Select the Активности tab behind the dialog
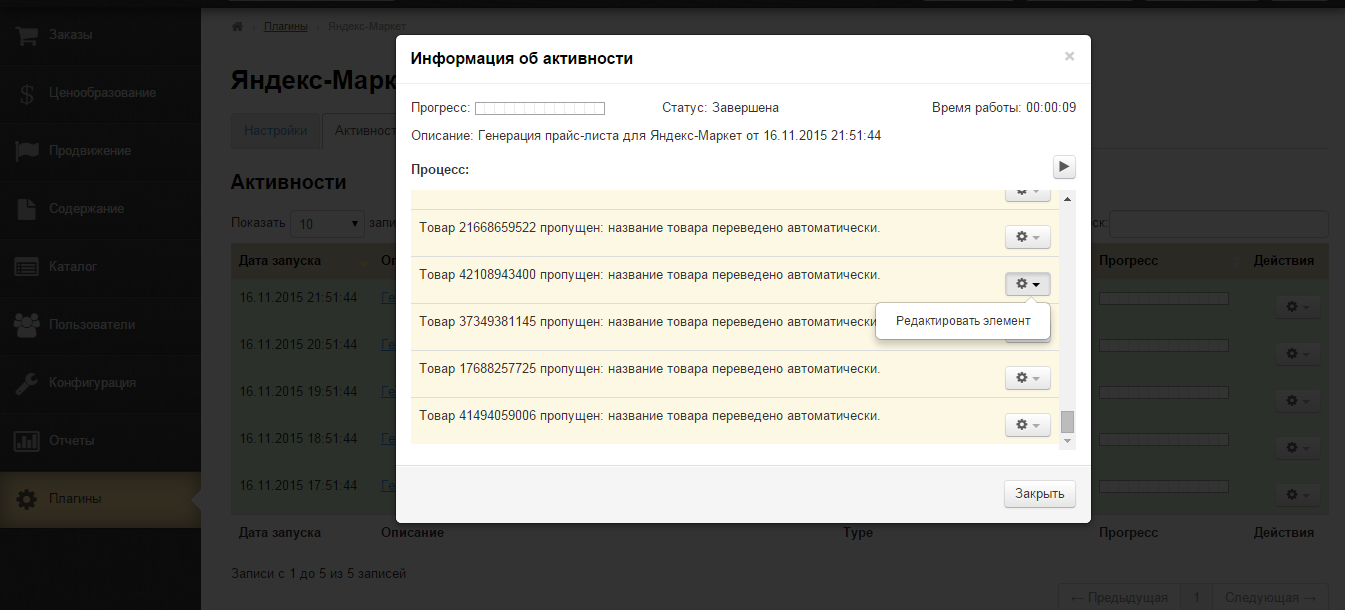1345x610 pixels. tap(361, 130)
